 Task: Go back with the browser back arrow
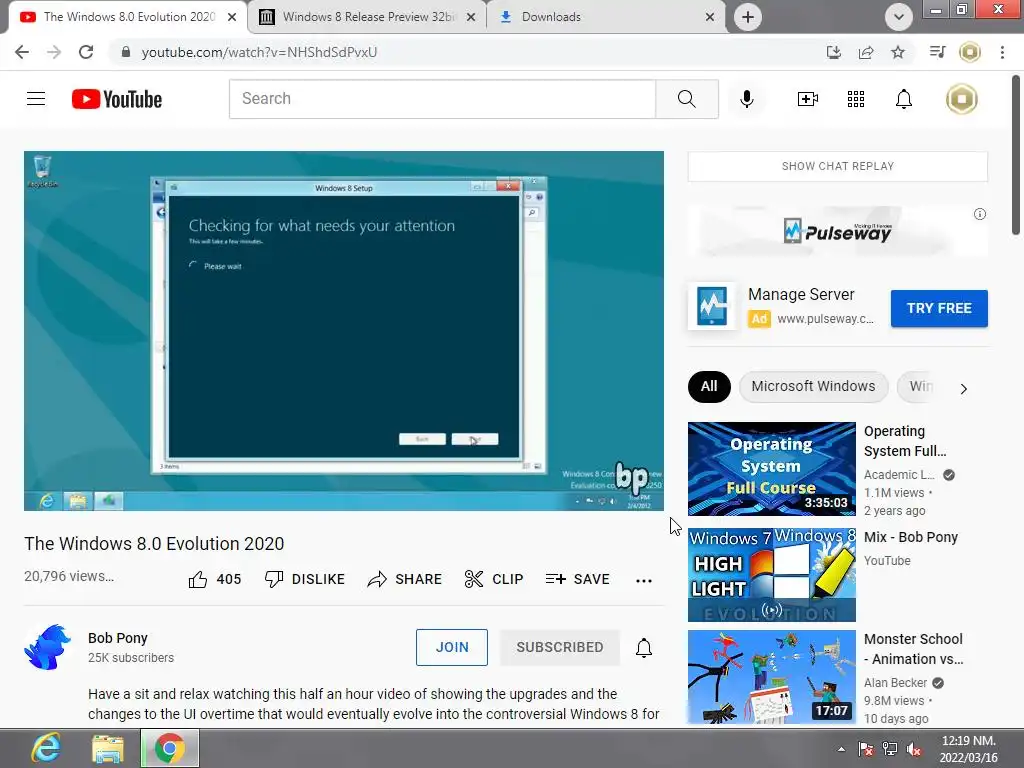pyautogui.click(x=22, y=52)
